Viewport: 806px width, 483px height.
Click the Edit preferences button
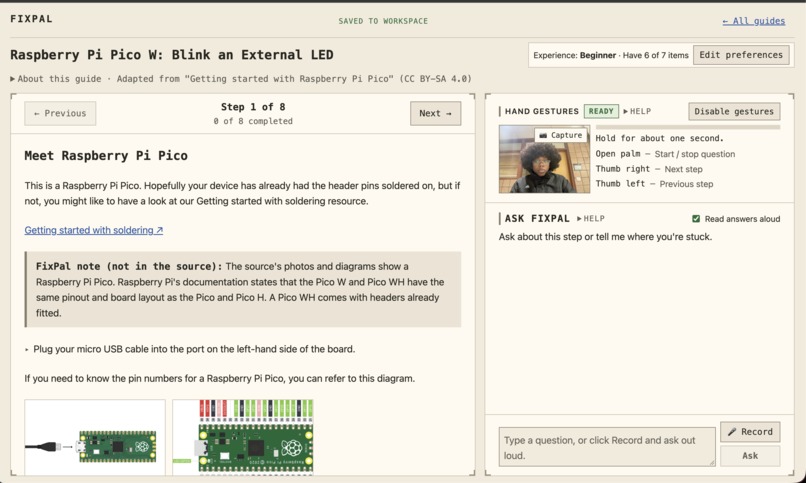741,55
